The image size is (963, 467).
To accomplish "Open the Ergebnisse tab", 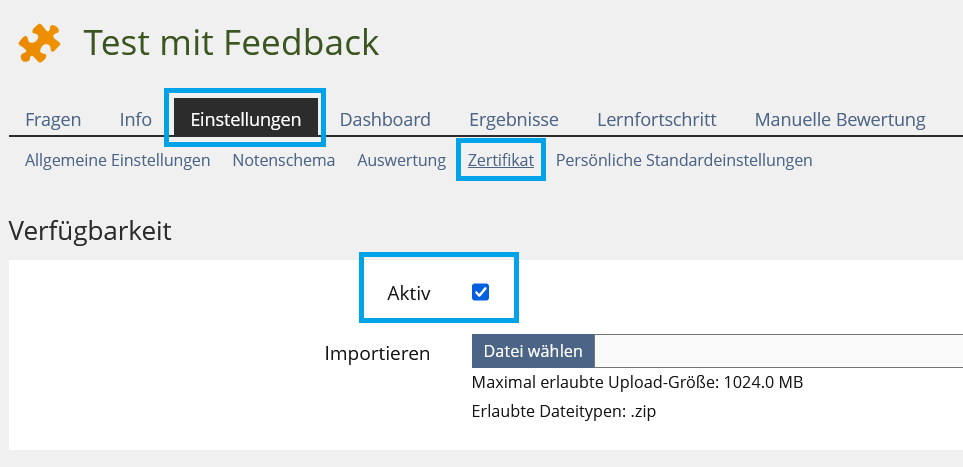I will pos(514,120).
